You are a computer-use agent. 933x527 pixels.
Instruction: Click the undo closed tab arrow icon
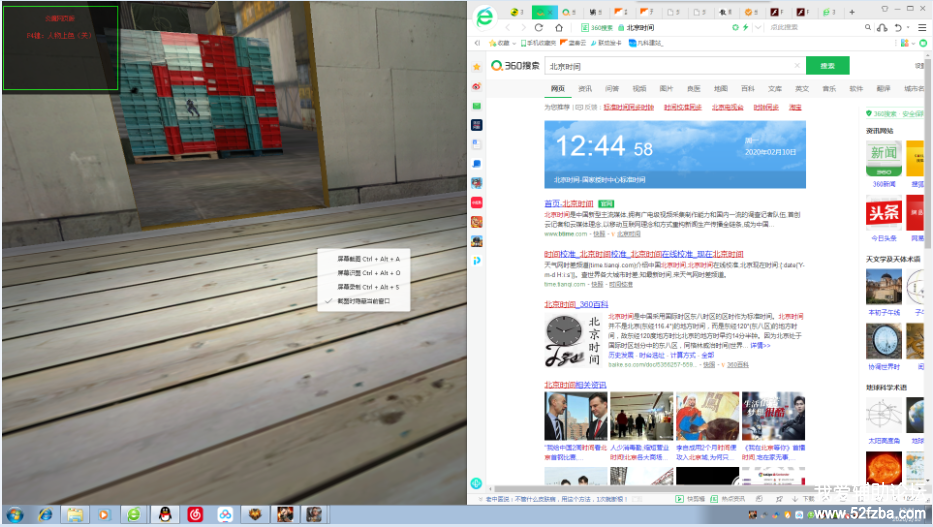click(898, 27)
